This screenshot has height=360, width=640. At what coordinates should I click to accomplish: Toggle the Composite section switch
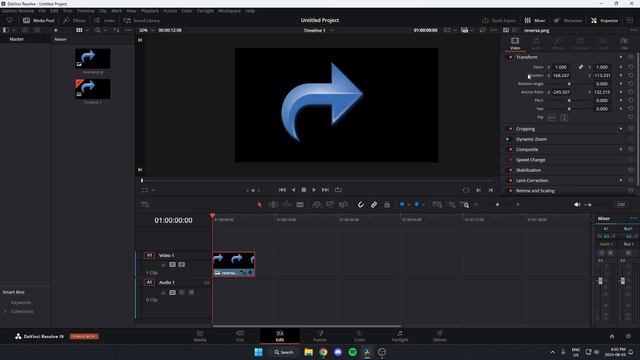pyautogui.click(x=510, y=149)
